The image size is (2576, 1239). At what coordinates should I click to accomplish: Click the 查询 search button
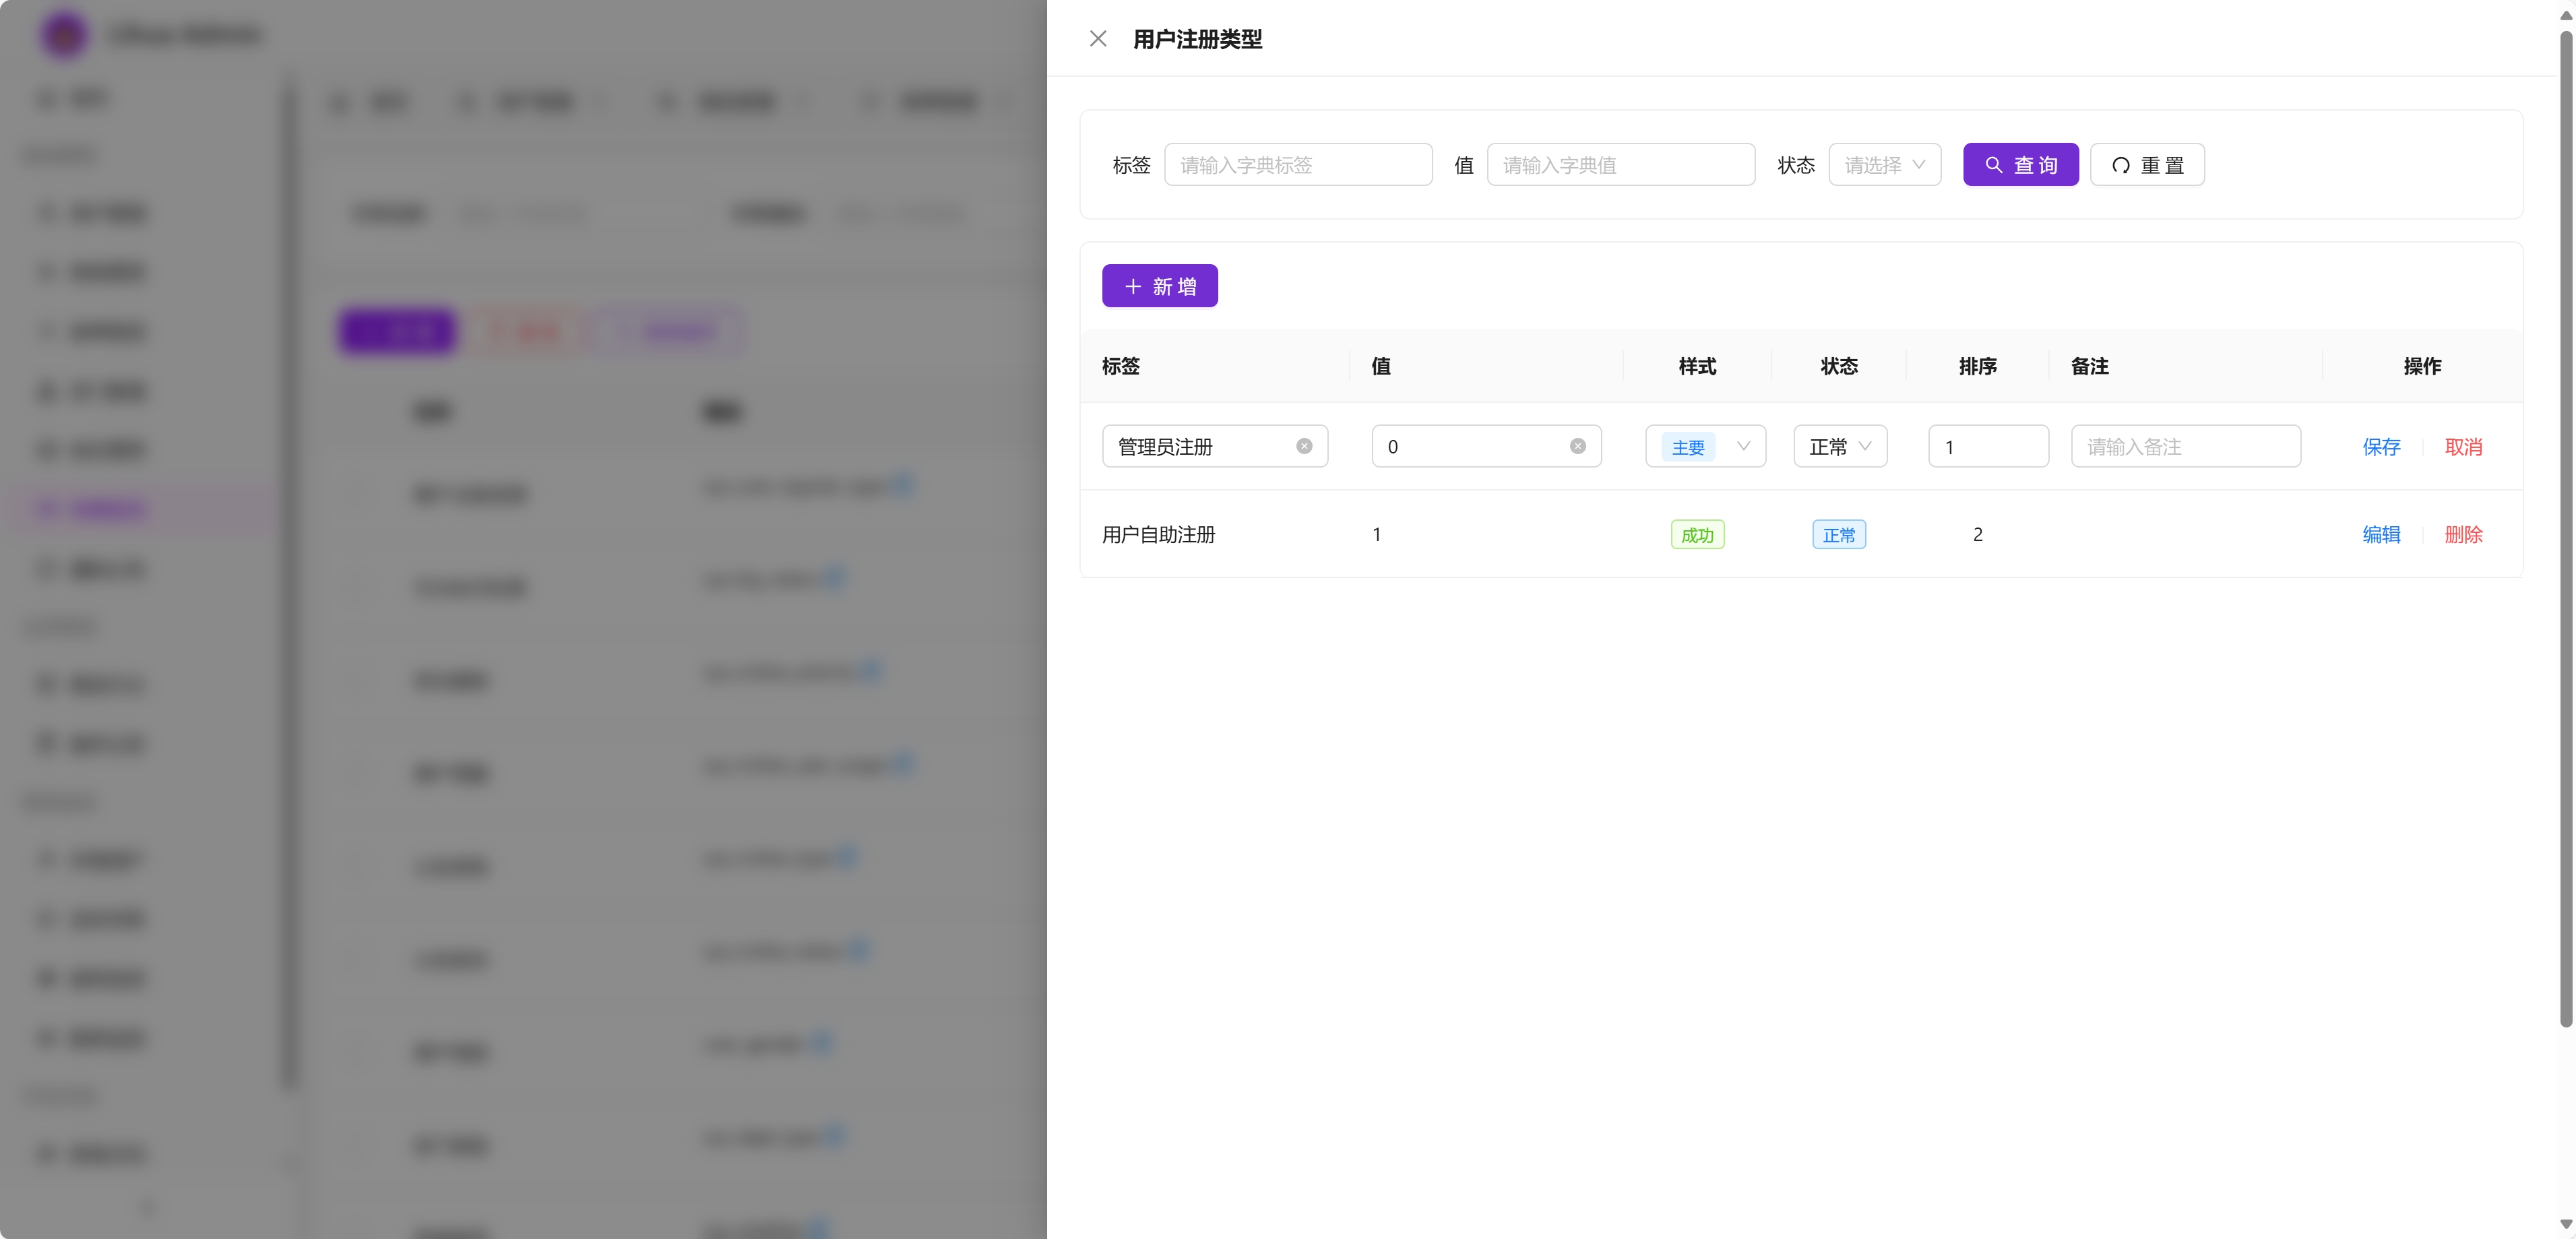2020,164
